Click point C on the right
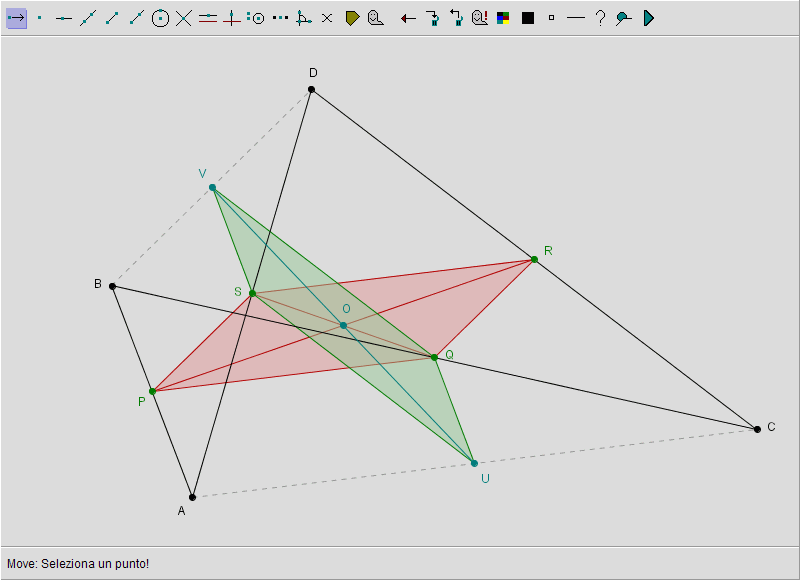 [x=757, y=430]
